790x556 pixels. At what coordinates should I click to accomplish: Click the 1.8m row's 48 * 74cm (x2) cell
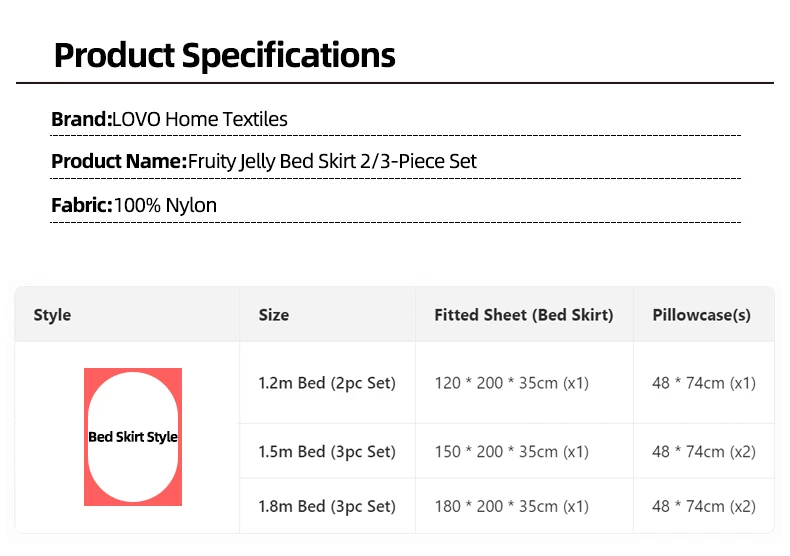click(x=704, y=506)
